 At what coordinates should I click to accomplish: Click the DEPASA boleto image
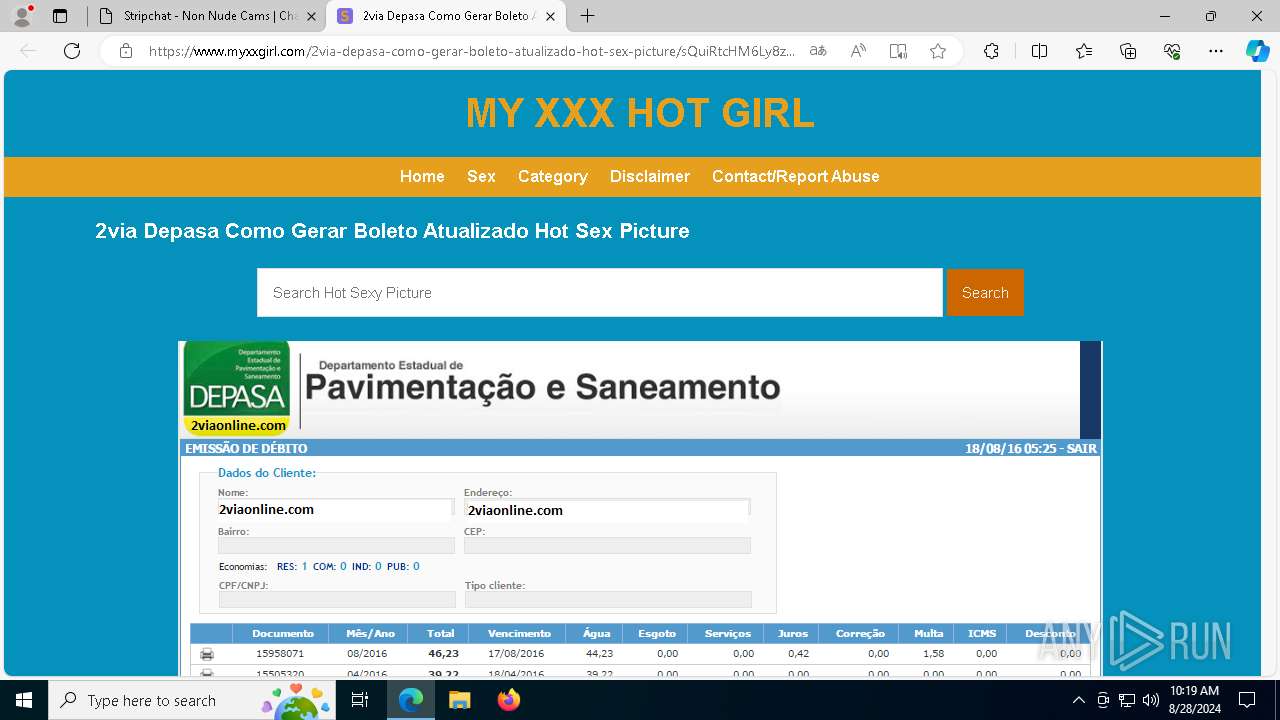(640, 508)
